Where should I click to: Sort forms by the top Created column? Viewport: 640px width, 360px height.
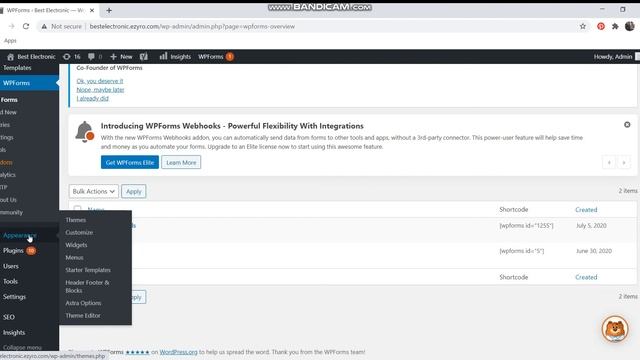[586, 209]
